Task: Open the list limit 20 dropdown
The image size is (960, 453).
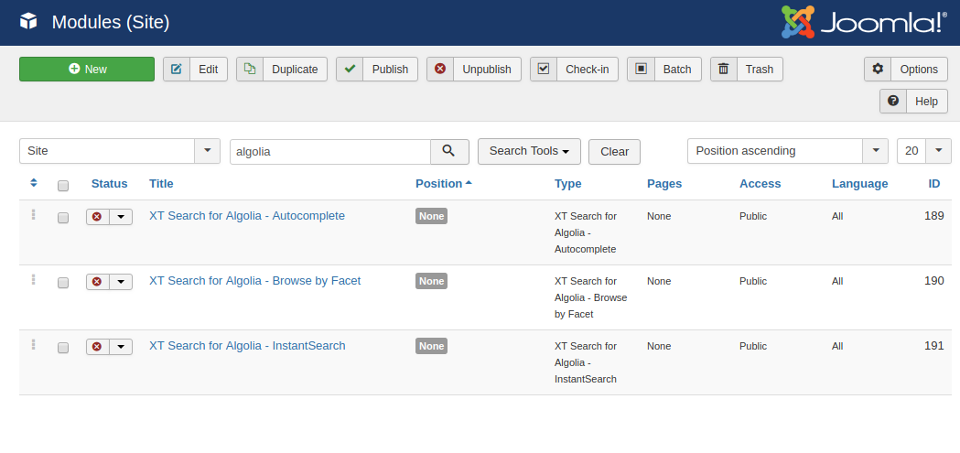Action: pos(924,151)
